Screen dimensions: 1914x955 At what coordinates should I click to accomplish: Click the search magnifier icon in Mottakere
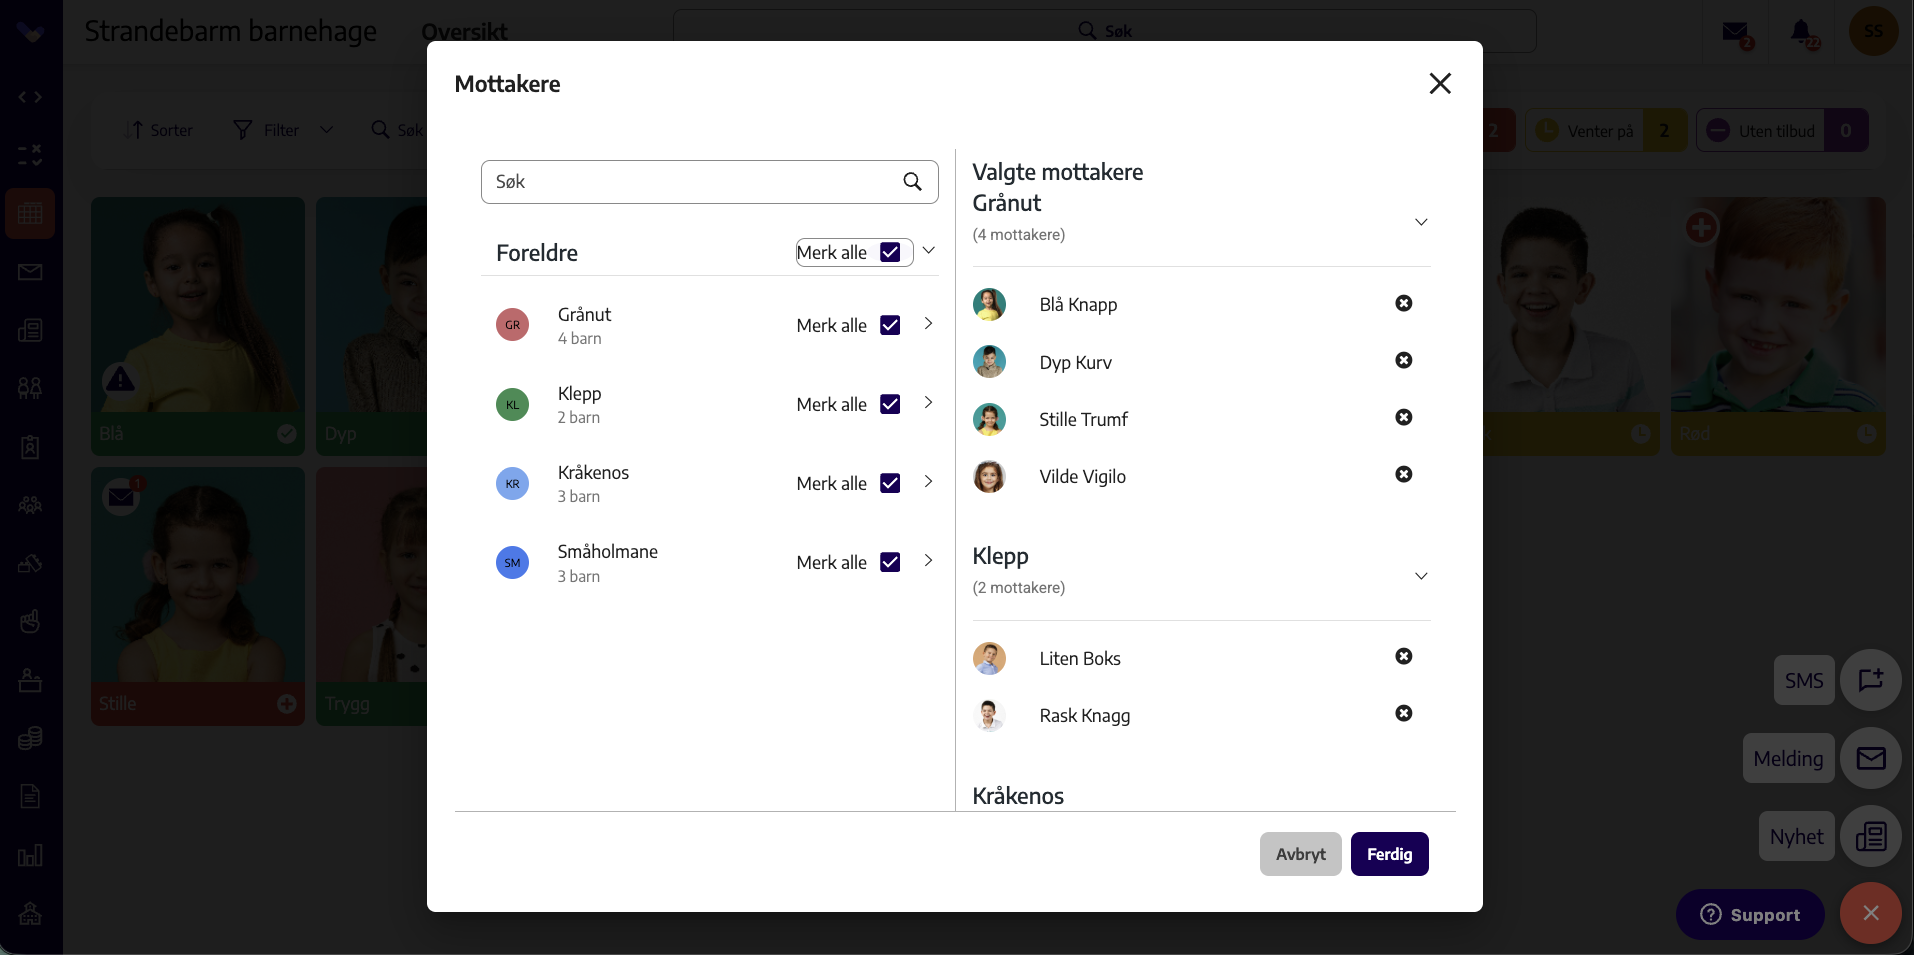point(912,181)
